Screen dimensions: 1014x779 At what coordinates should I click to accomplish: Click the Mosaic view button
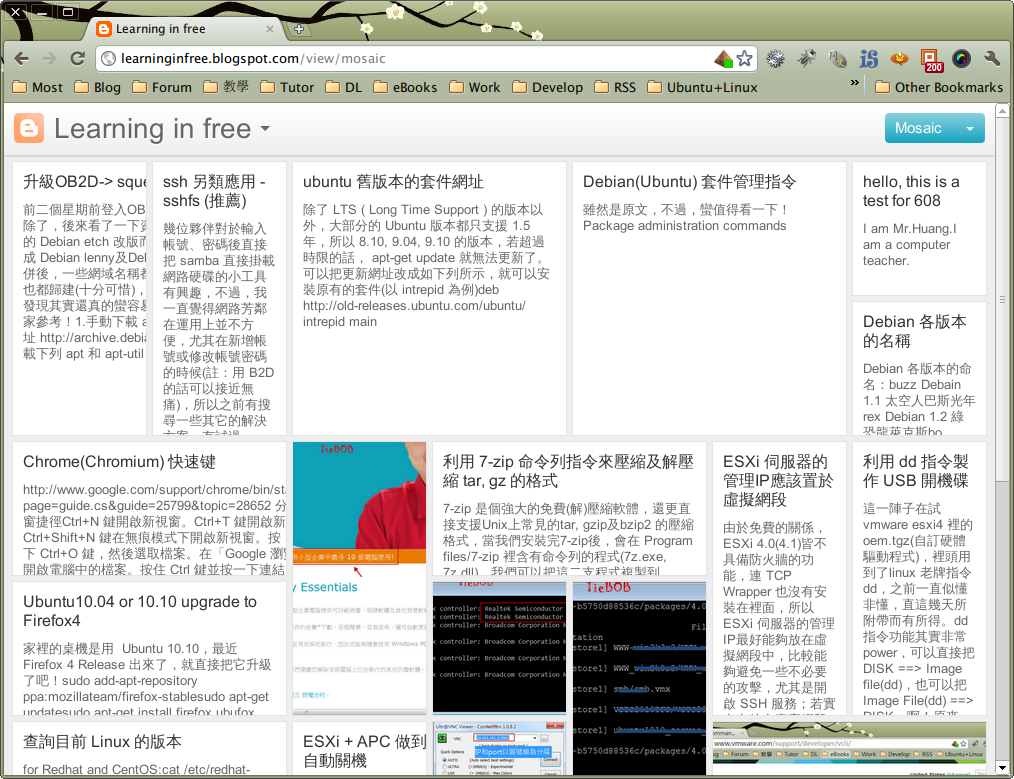click(x=919, y=129)
